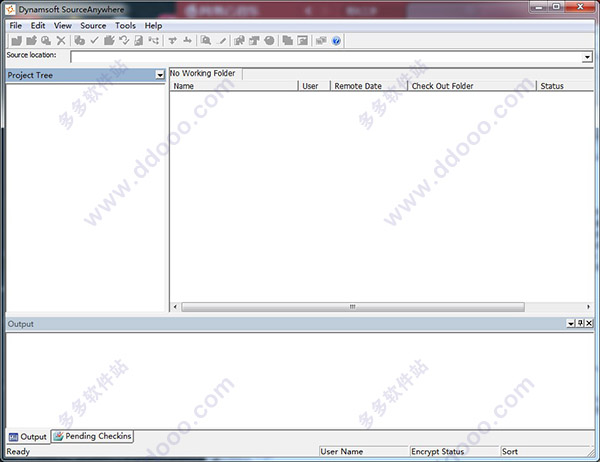The height and width of the screenshot is (462, 600).
Task: Open the File menu
Action: coord(16,26)
